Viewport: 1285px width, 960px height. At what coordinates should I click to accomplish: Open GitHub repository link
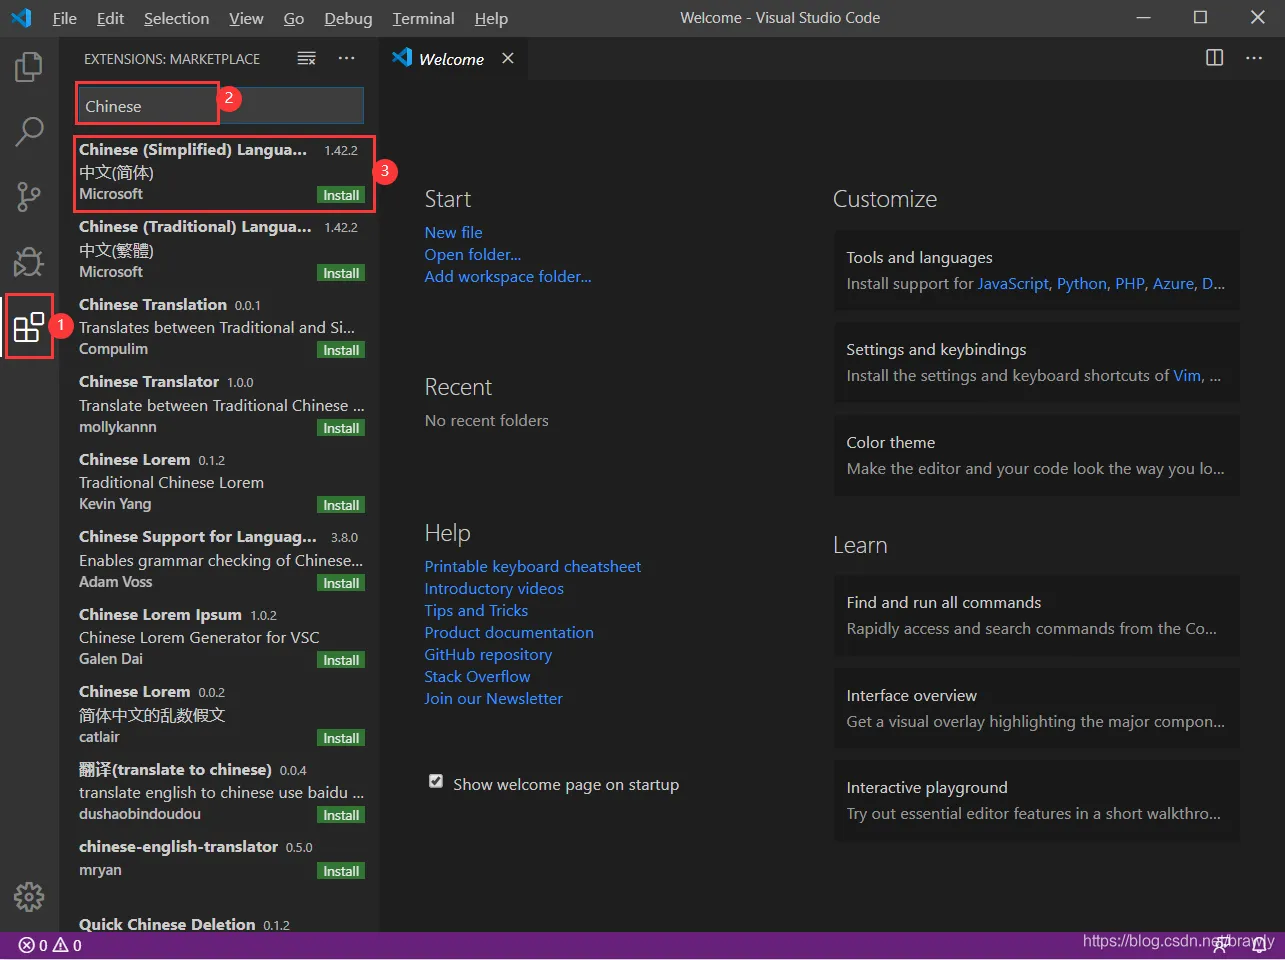coord(487,654)
